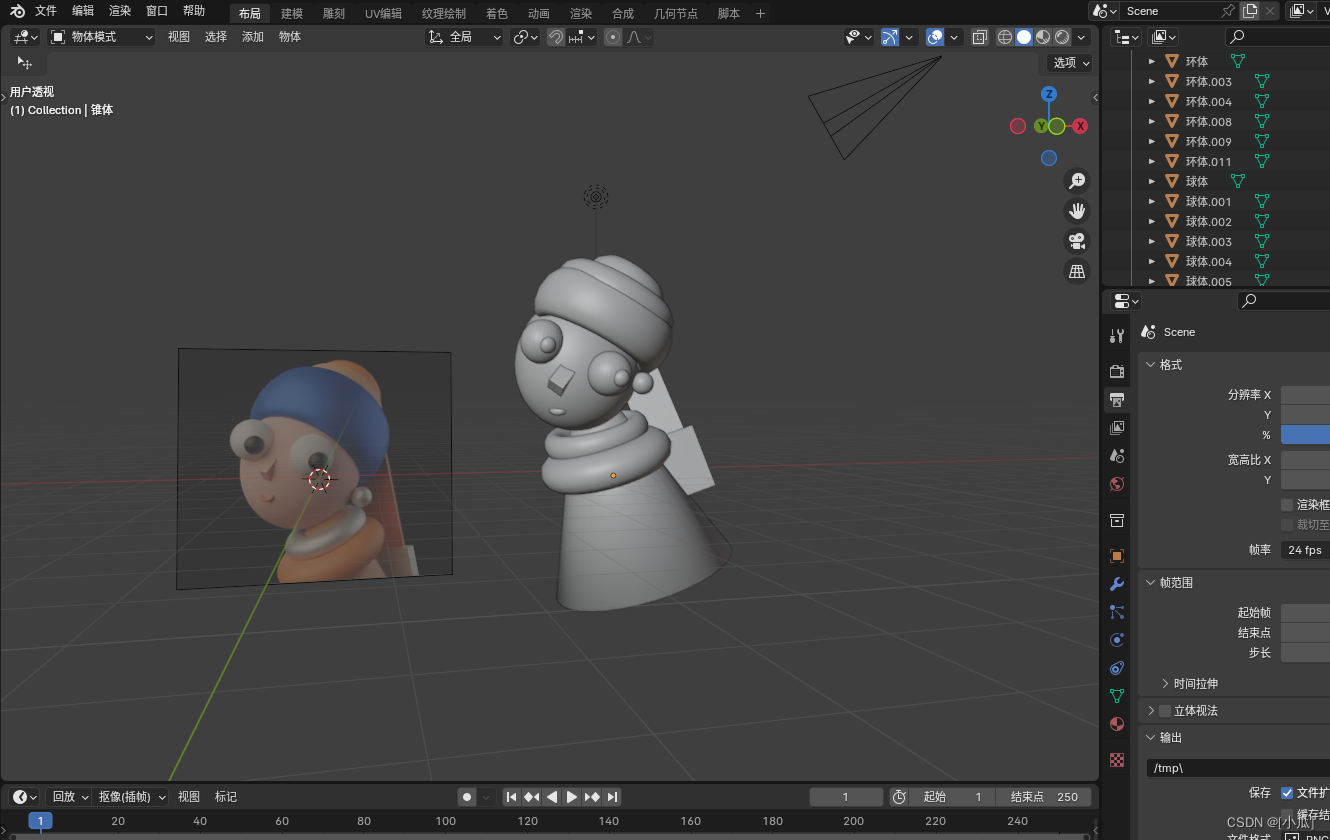Open the Render properties tab
Viewport: 1330px width, 840px height.
[x=1117, y=371]
